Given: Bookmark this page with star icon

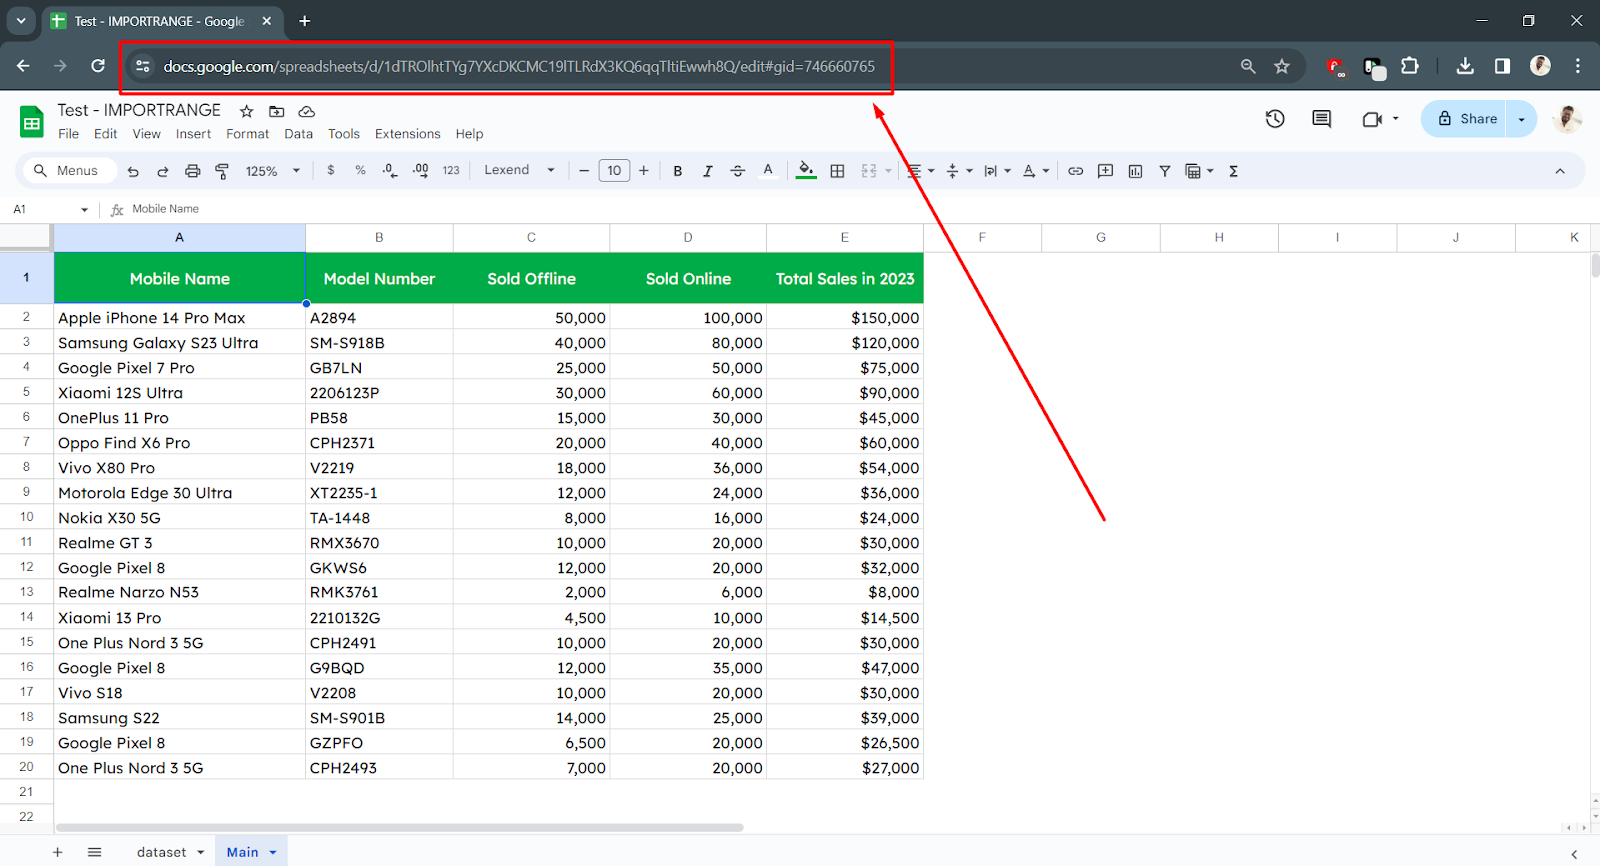Looking at the screenshot, I should (1282, 66).
